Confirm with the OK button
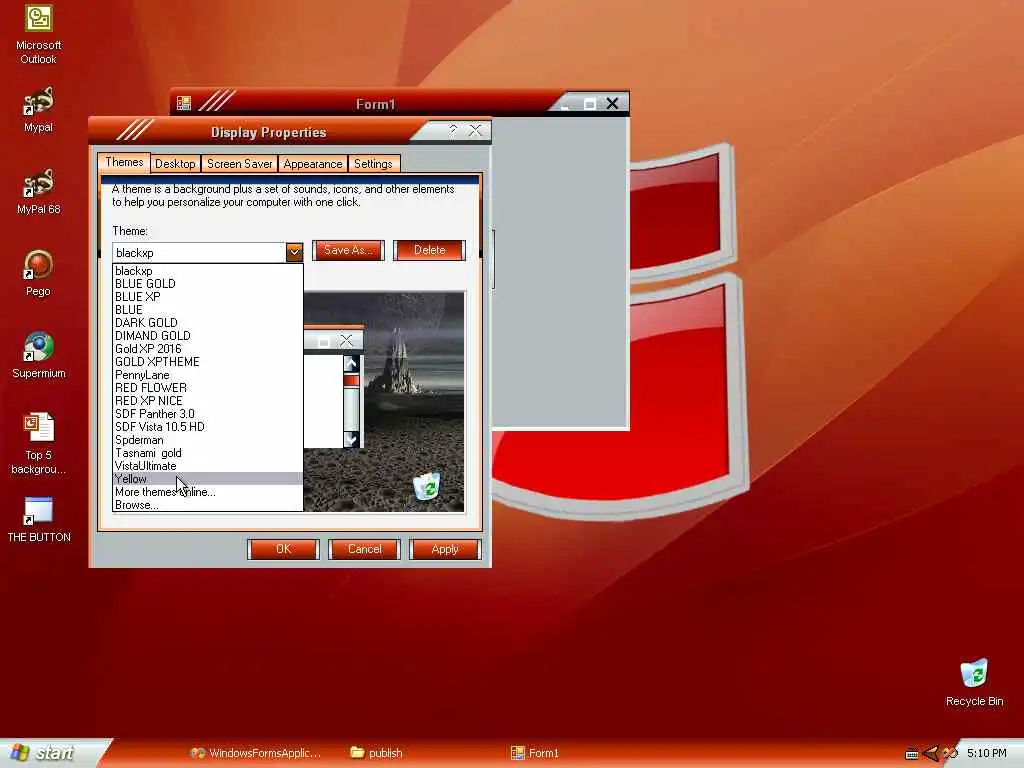The image size is (1024, 768). point(283,549)
